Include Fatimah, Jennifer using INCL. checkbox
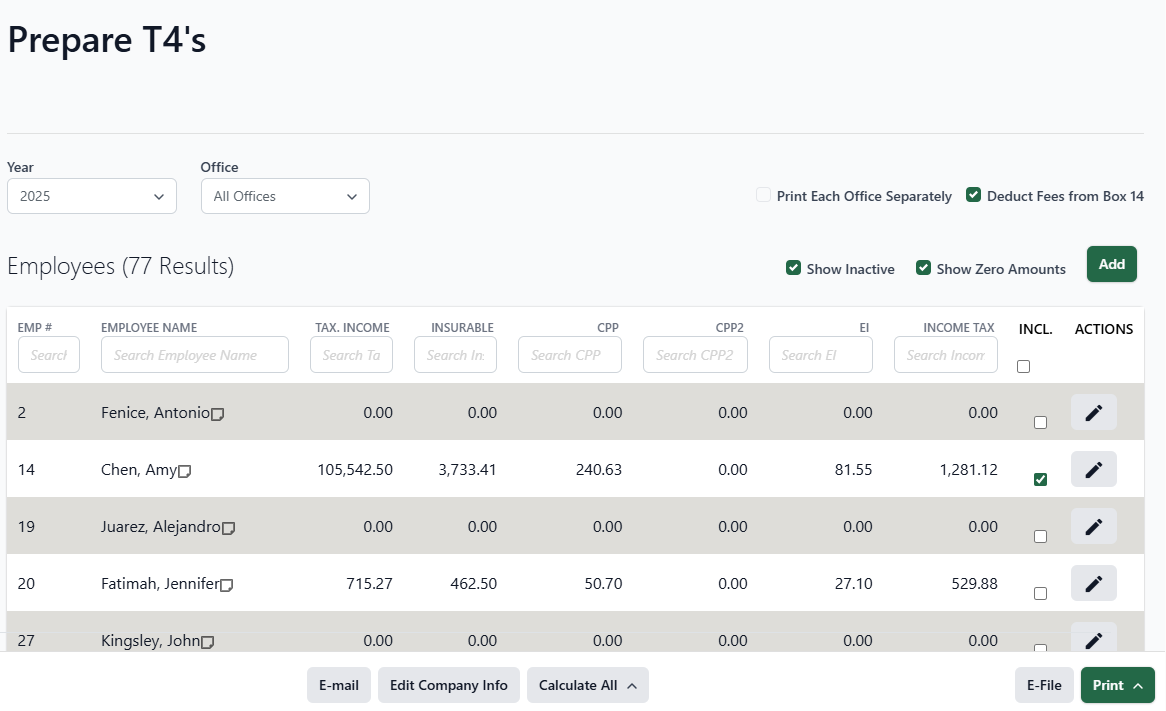The image size is (1166, 711). pos(1040,593)
